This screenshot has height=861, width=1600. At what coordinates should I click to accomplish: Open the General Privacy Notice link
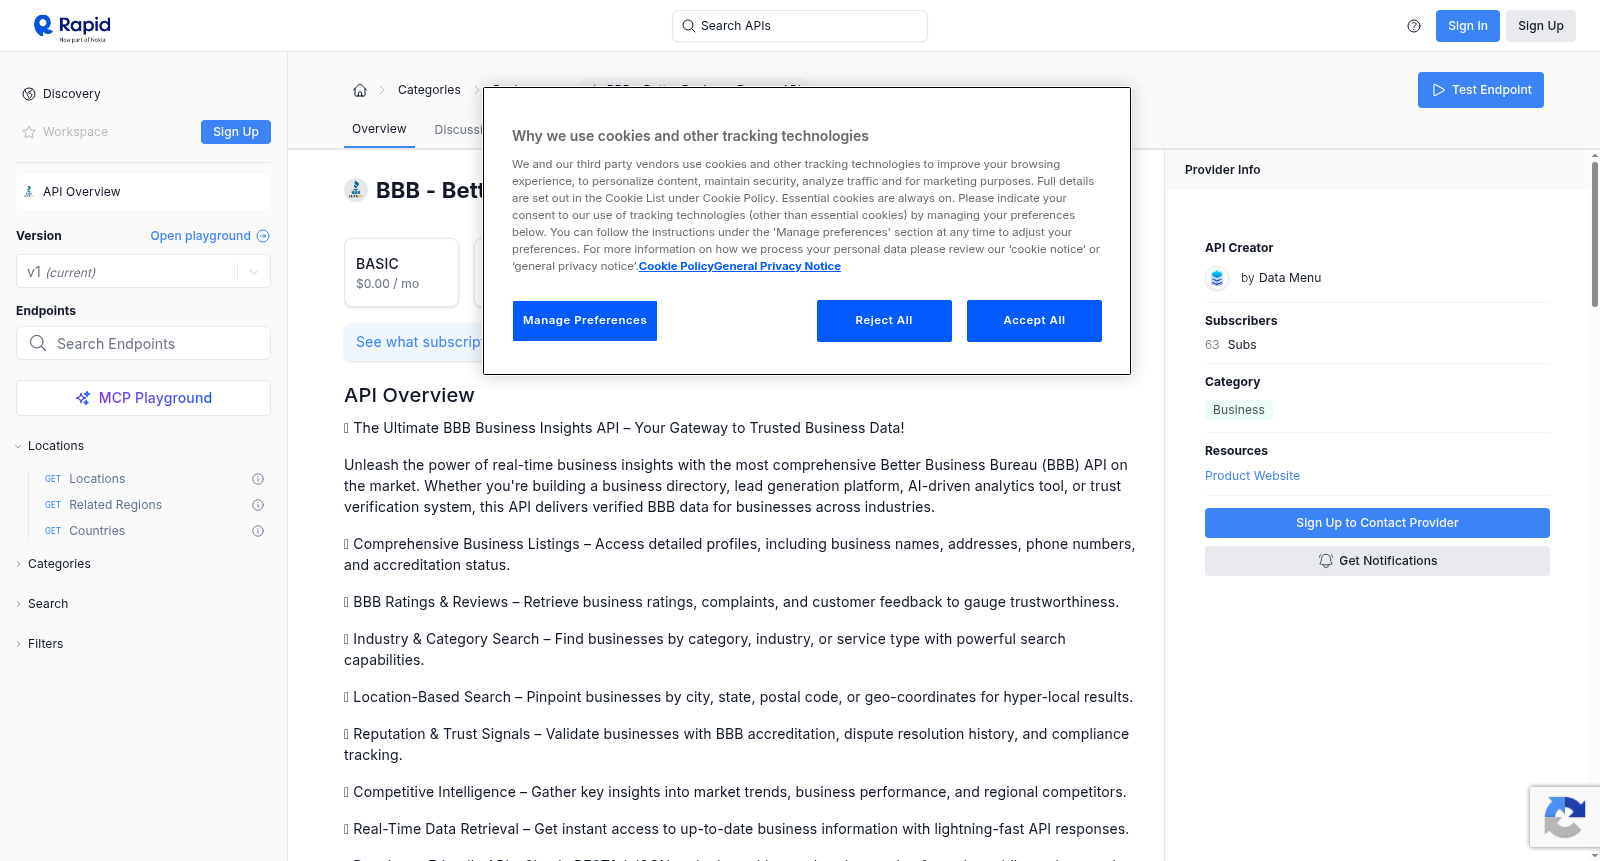[777, 266]
